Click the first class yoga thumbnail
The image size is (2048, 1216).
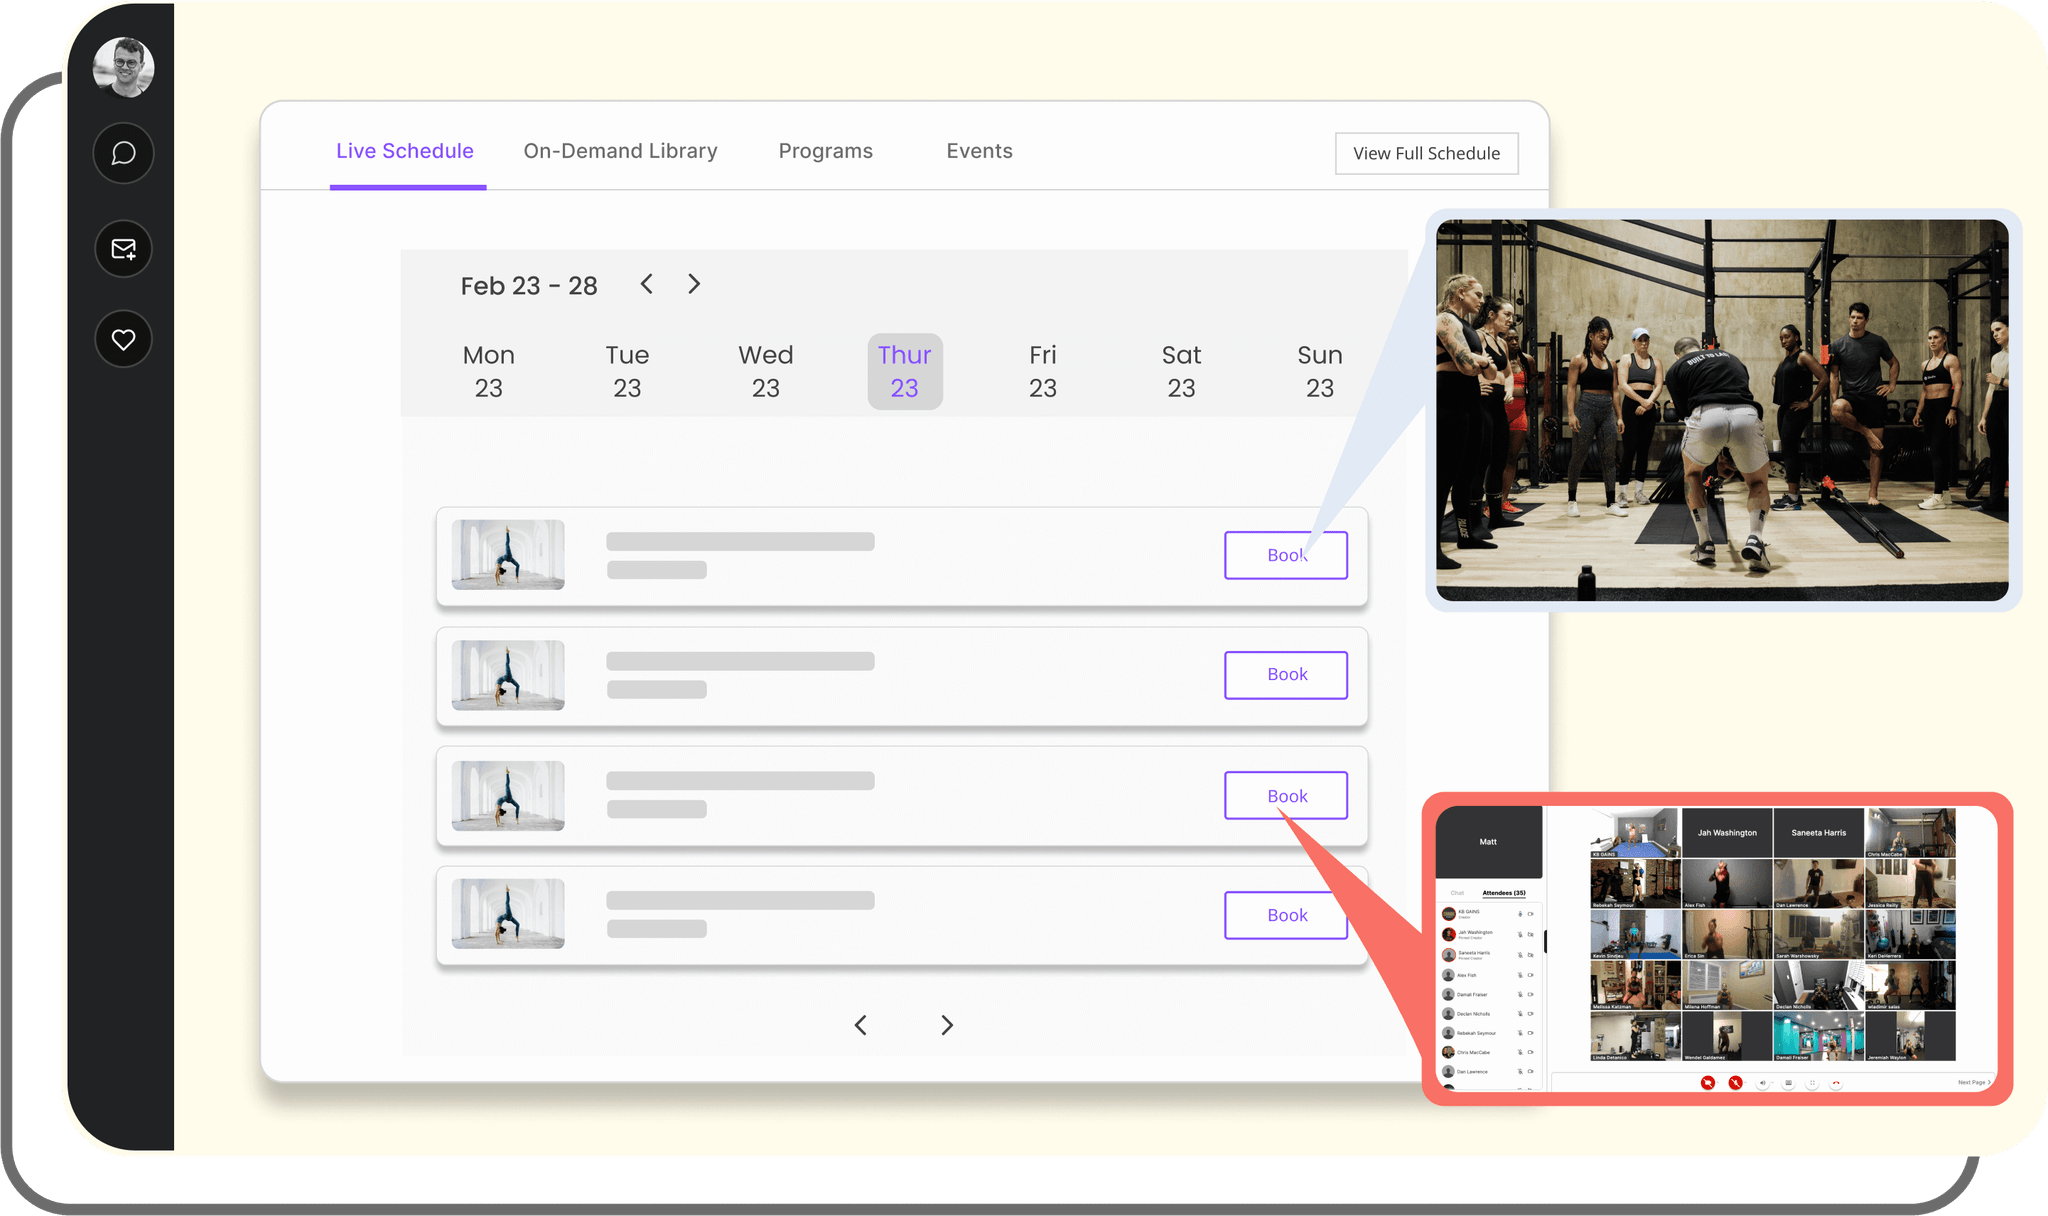(x=508, y=554)
